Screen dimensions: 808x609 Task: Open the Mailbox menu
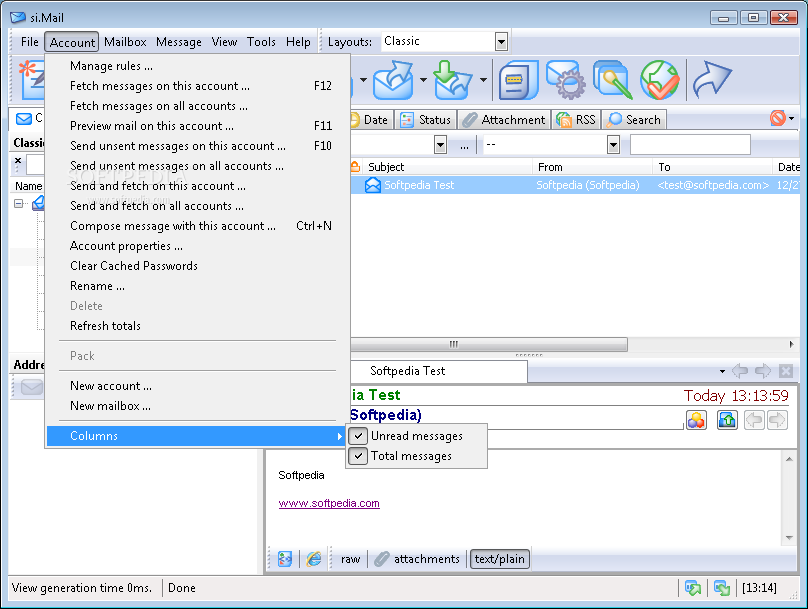coord(125,42)
